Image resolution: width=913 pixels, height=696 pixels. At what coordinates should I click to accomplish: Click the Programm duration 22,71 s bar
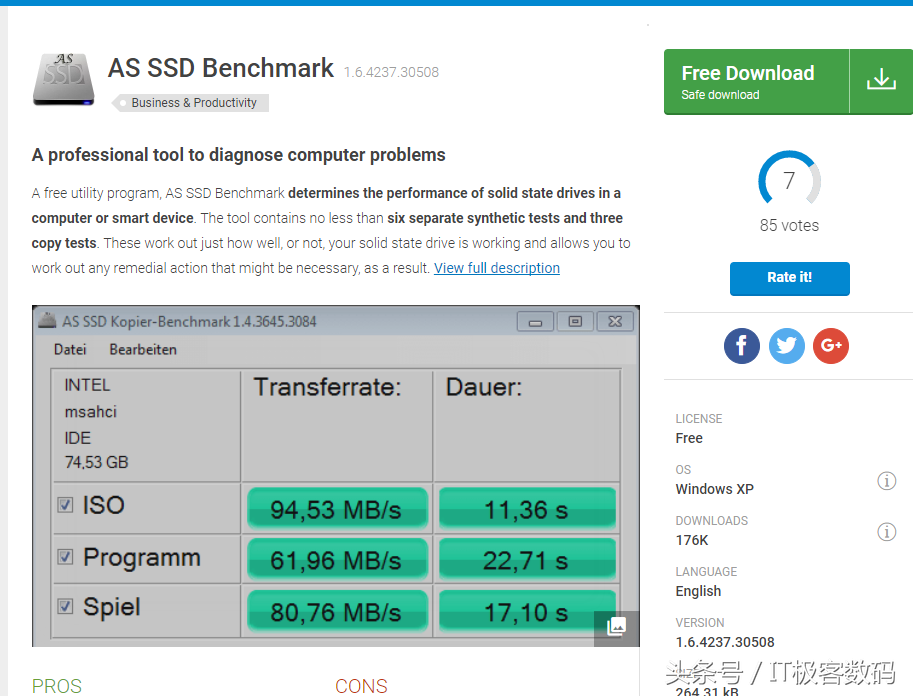tap(527, 560)
